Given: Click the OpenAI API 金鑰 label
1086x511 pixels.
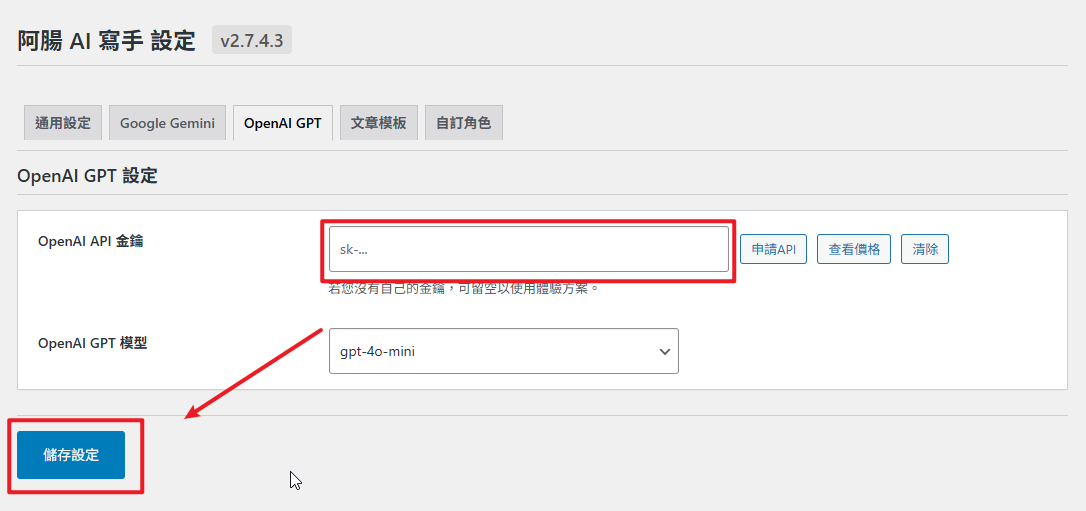Looking at the screenshot, I should pos(90,241).
